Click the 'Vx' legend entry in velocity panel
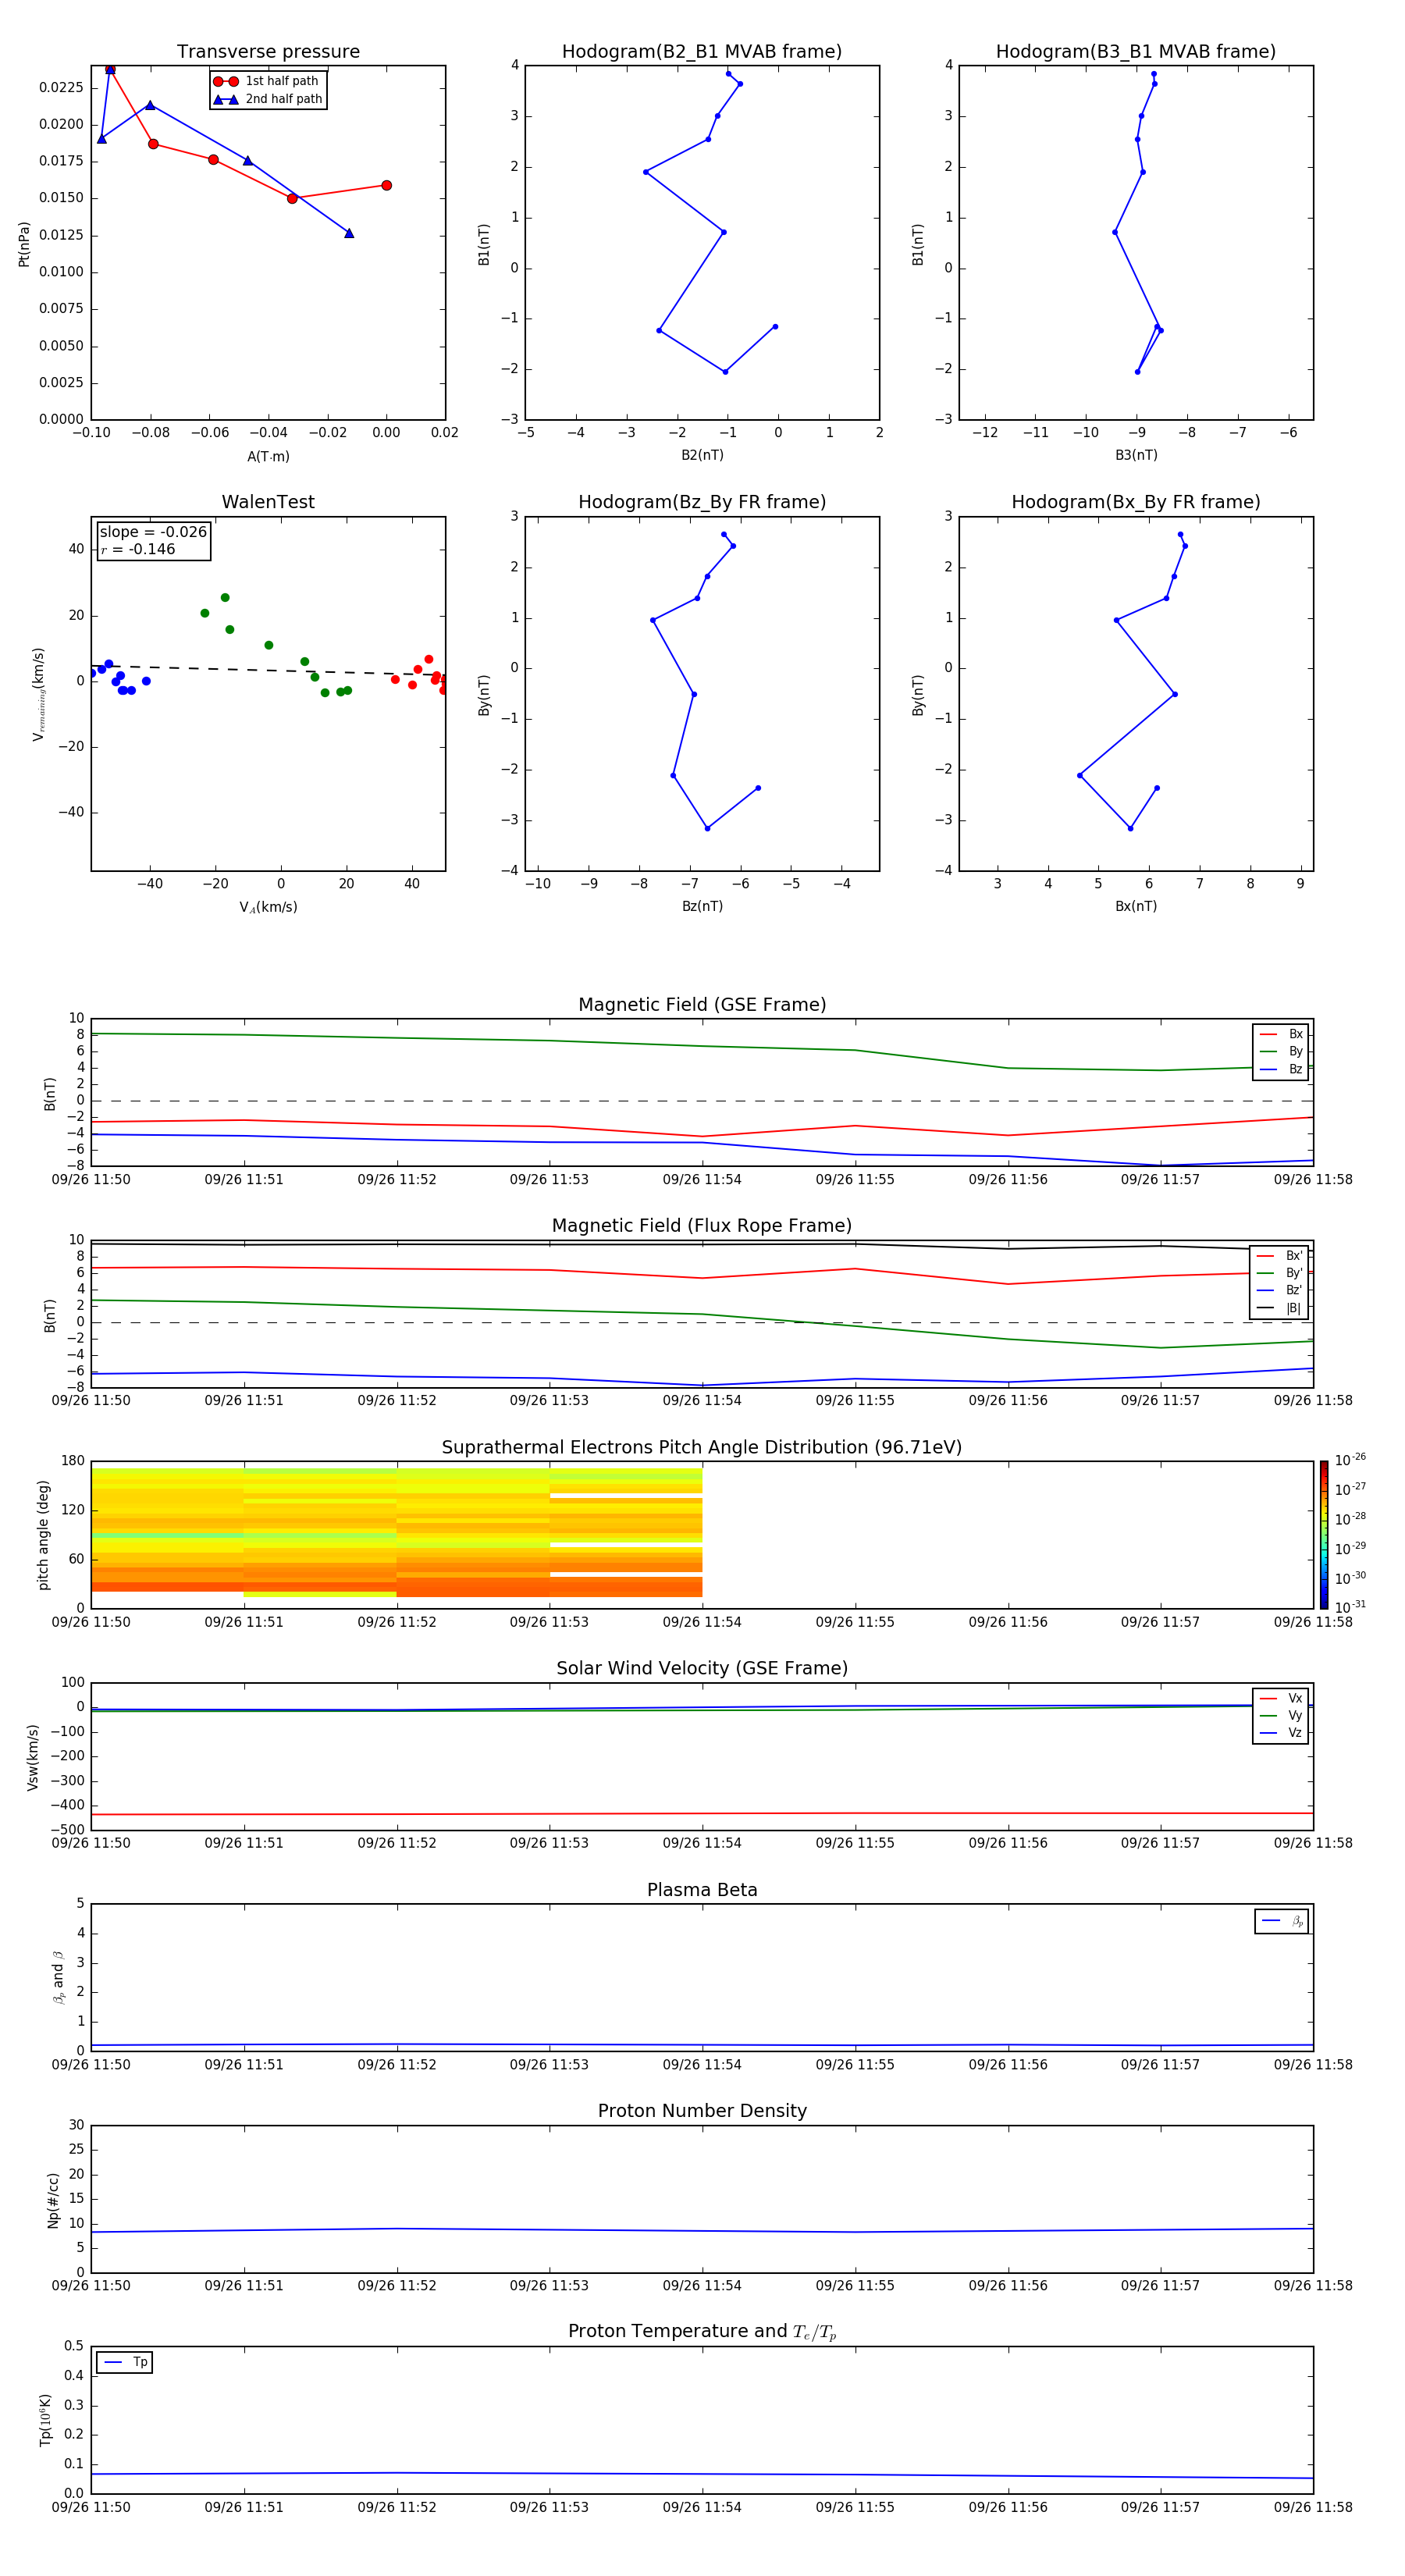 point(1281,1698)
